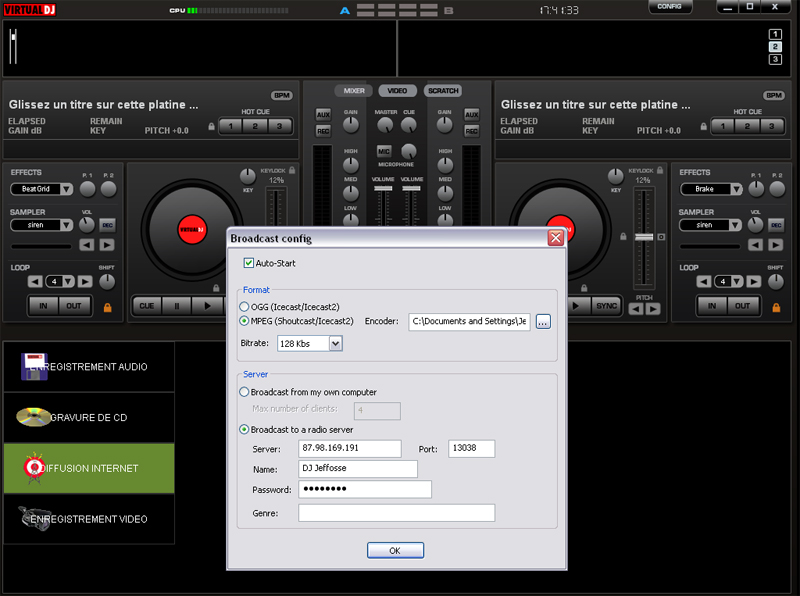Viewport: 800px width, 596px height.
Task: Click OK in Broadcast config
Action: click(x=395, y=551)
